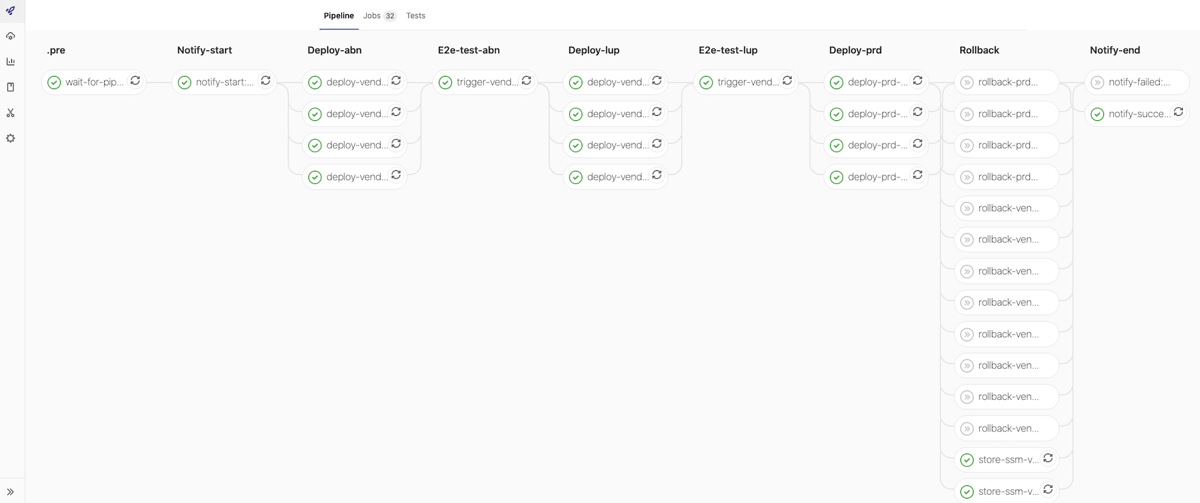The width and height of the screenshot is (1200, 503).
Task: Open Wiki book icon in sidebar
Action: 10,87
